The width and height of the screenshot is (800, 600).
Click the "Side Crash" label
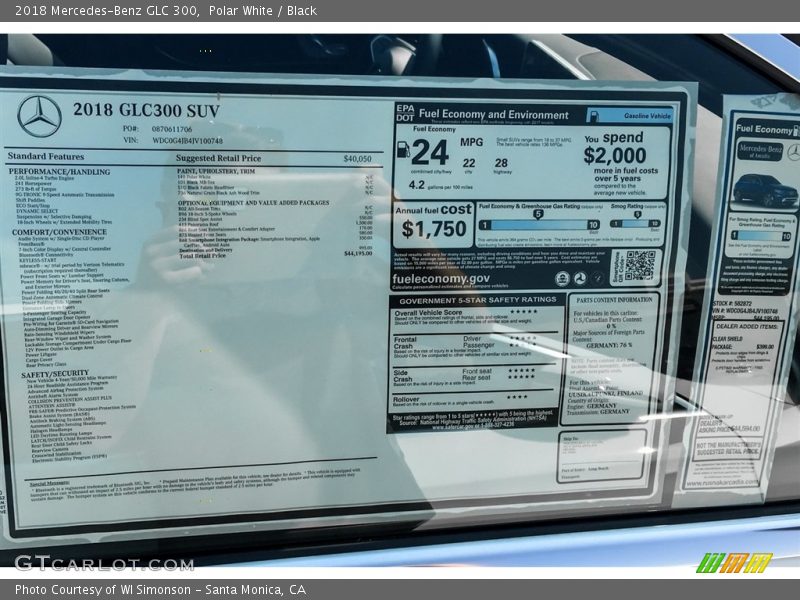(403, 376)
